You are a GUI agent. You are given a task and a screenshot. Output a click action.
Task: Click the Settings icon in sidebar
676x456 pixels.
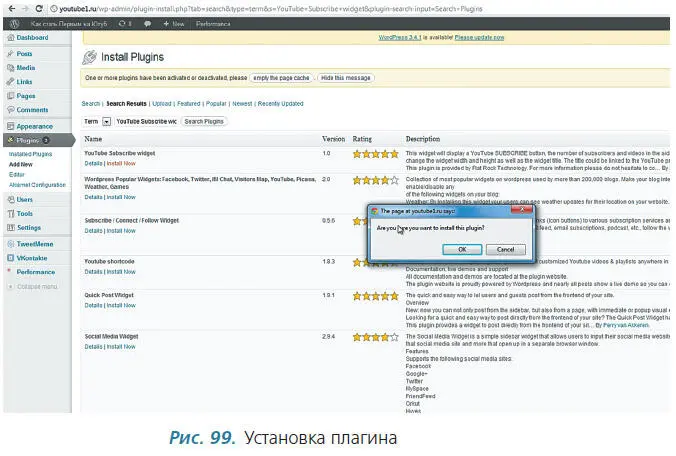click(x=11, y=228)
